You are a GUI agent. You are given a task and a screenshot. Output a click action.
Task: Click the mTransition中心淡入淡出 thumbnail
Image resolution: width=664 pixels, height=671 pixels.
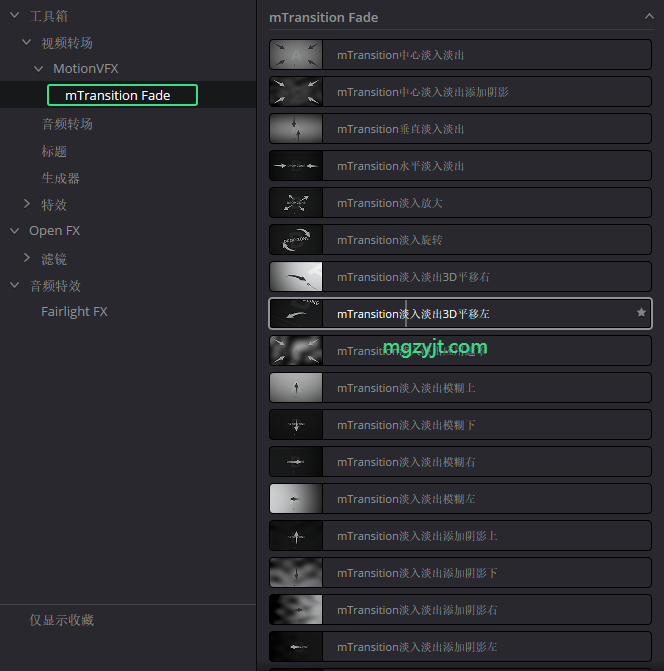pos(296,55)
